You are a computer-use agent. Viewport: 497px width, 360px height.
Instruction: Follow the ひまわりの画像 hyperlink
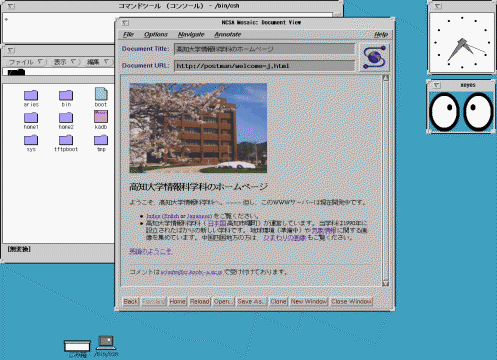[285, 238]
